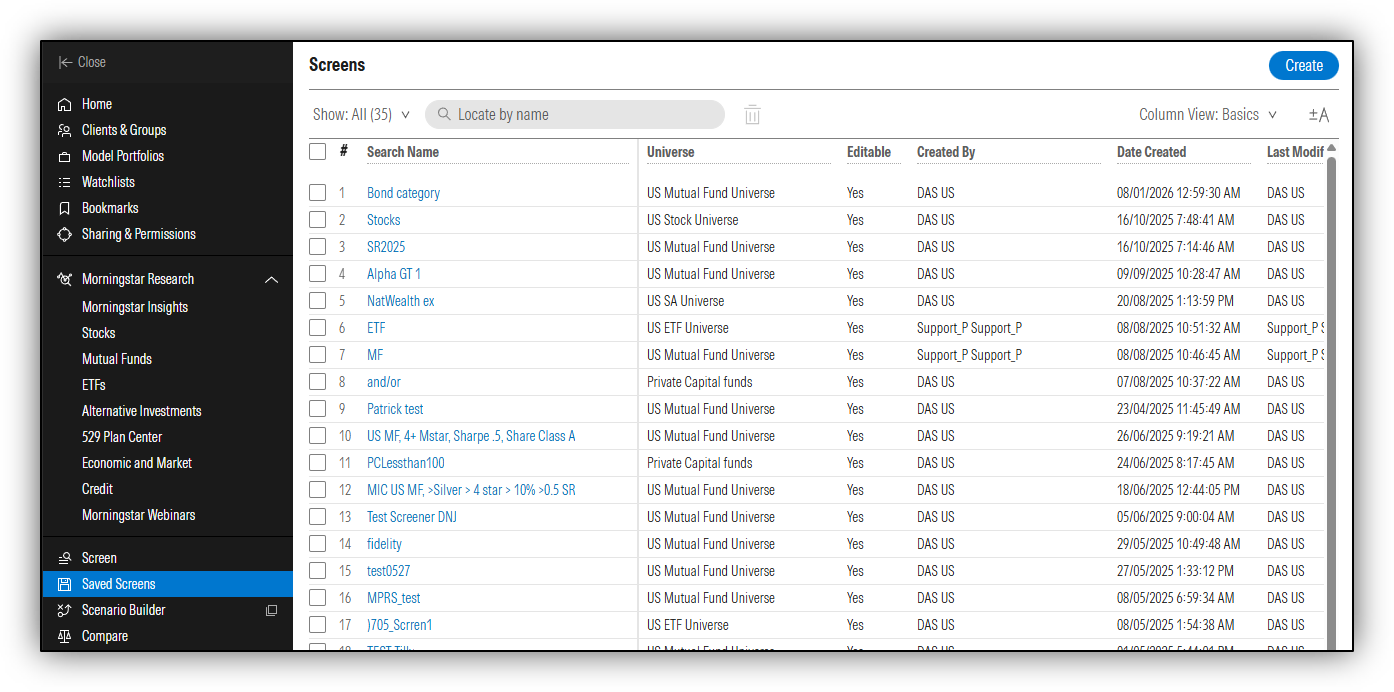Open the test0527 screen link
Image resolution: width=1394 pixels, height=692 pixels.
coord(388,571)
